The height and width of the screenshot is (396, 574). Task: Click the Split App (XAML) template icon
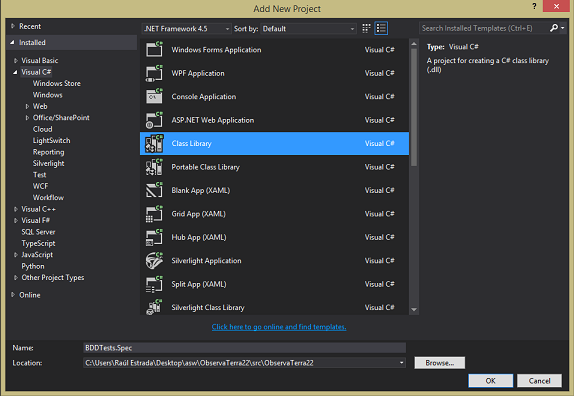(x=154, y=284)
